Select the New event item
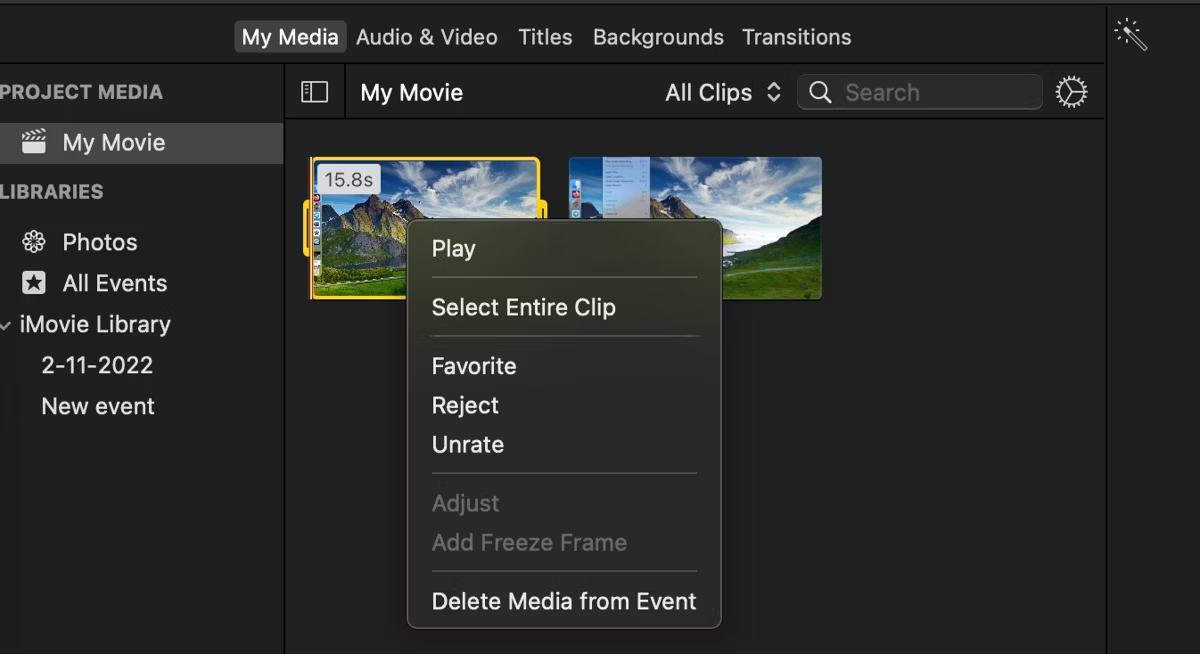Viewport: 1200px width, 654px height. [98, 406]
